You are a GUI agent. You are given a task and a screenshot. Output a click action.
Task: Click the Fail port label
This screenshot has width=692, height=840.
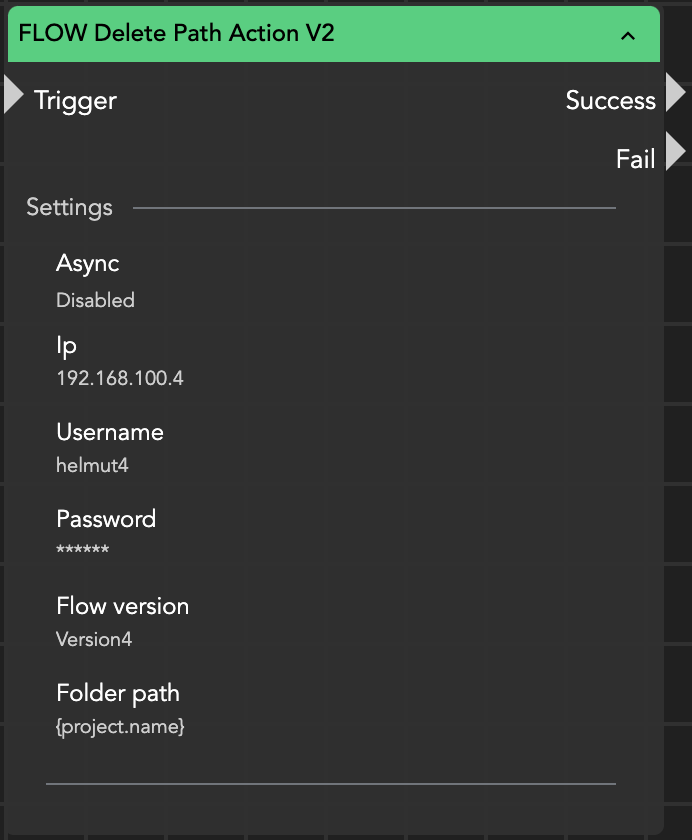[635, 159]
